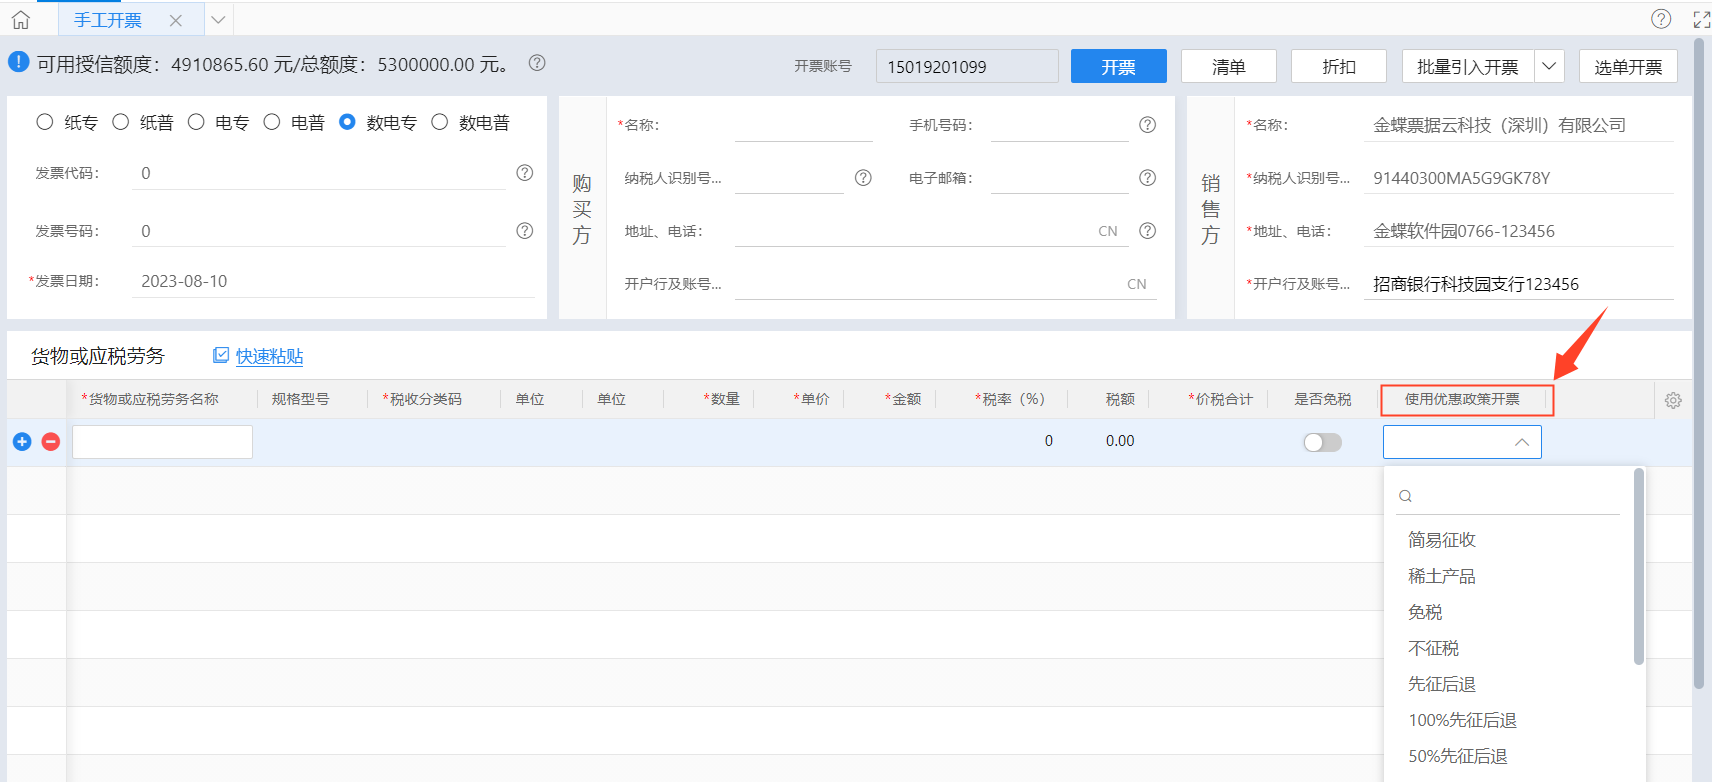Click the 清单 button
This screenshot has height=782, width=1712.
click(1229, 66)
